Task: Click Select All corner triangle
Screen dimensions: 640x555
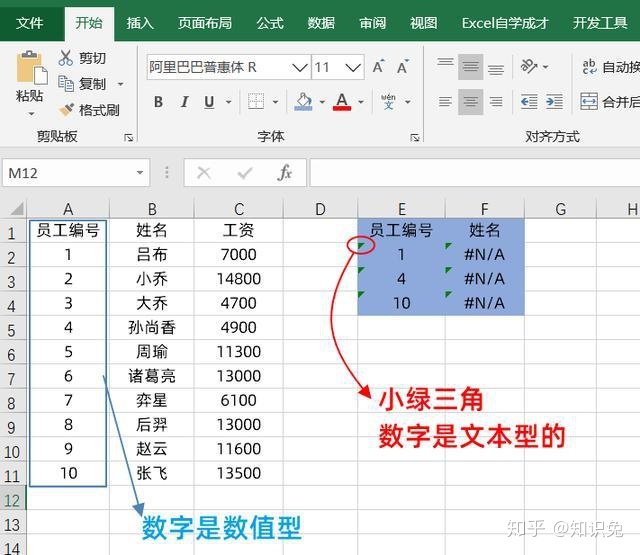Action: pos(16,209)
